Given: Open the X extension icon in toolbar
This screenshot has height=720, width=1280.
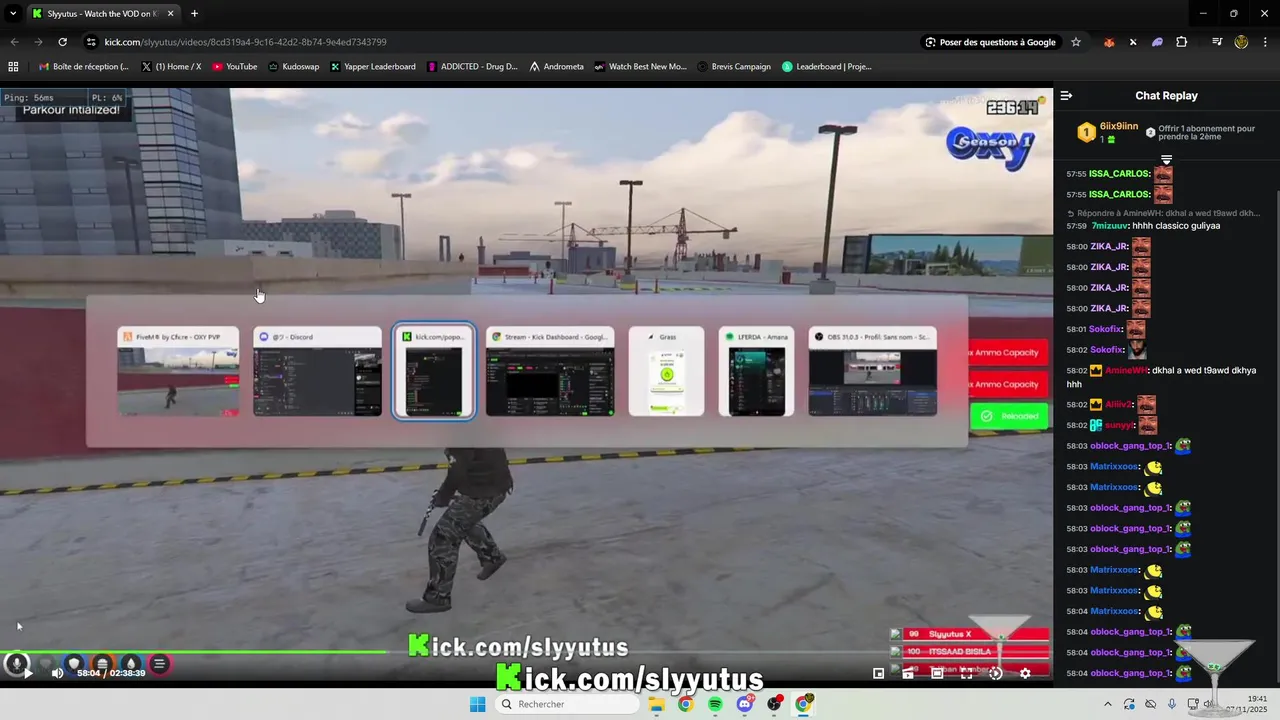Looking at the screenshot, I should (x=1133, y=42).
